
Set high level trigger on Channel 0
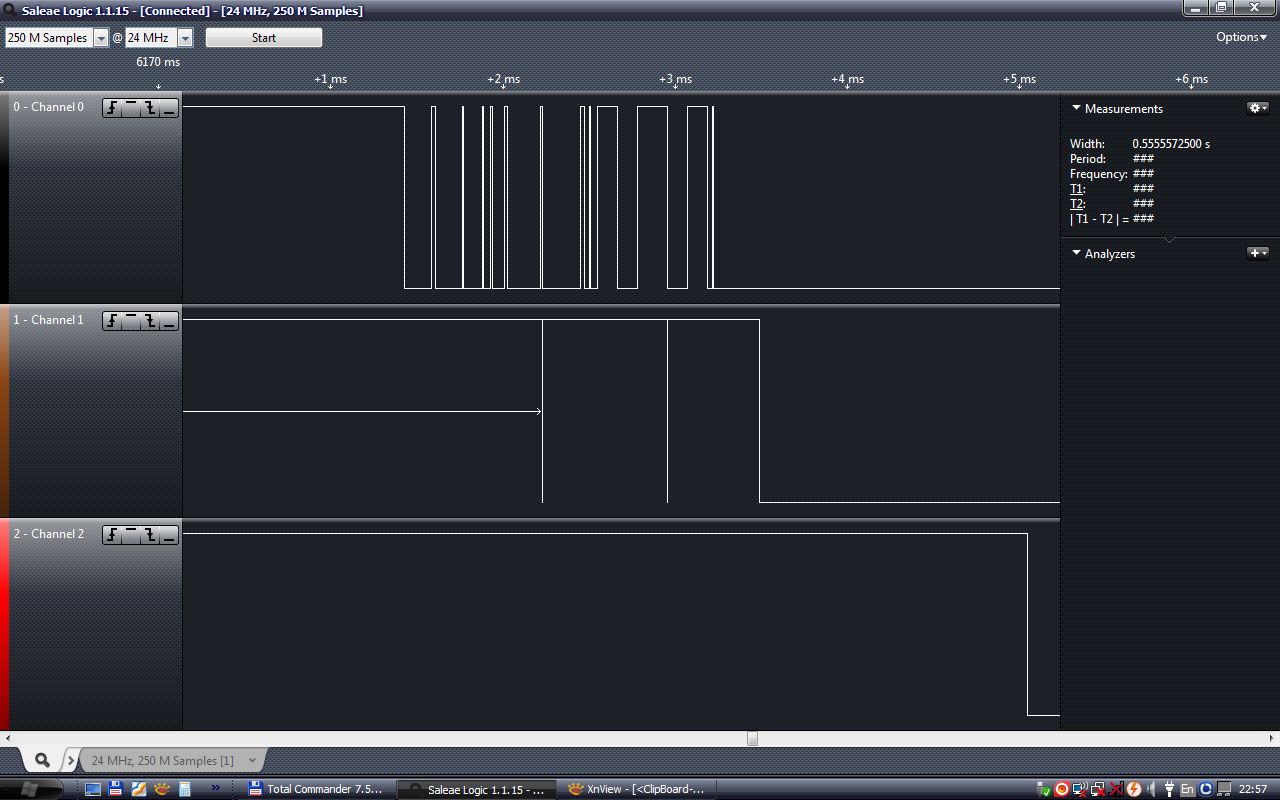pyautogui.click(x=131, y=108)
